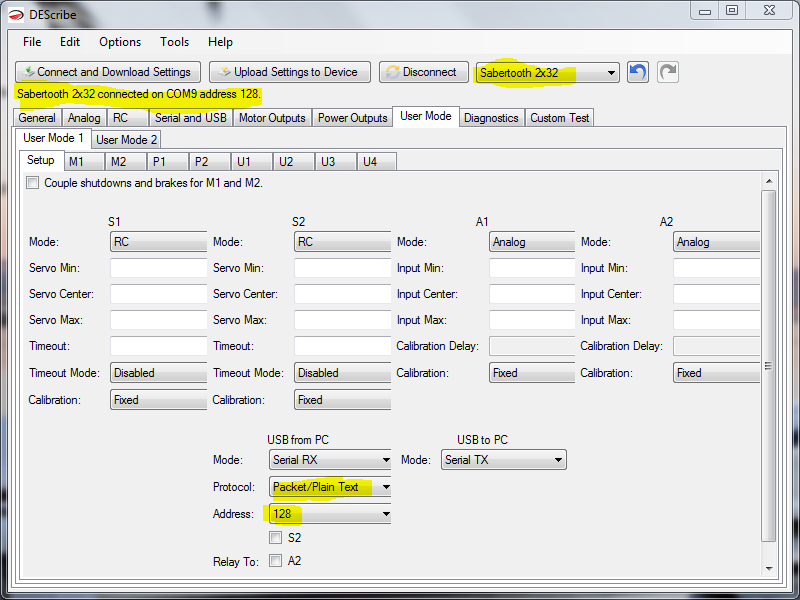Click the scrollbar down arrow
The image size is (800, 600).
[x=769, y=568]
